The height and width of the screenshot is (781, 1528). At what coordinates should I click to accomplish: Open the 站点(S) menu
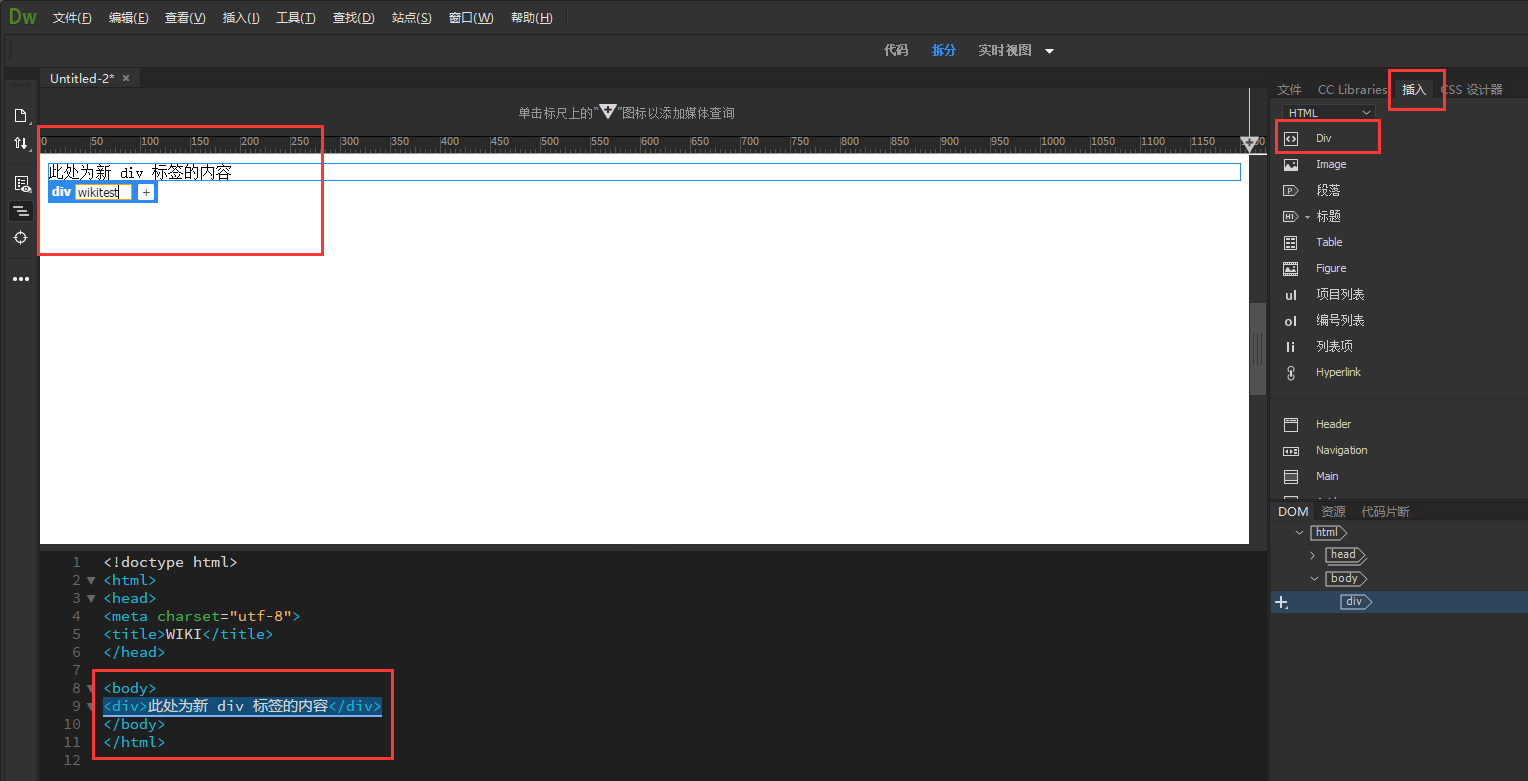click(x=411, y=18)
